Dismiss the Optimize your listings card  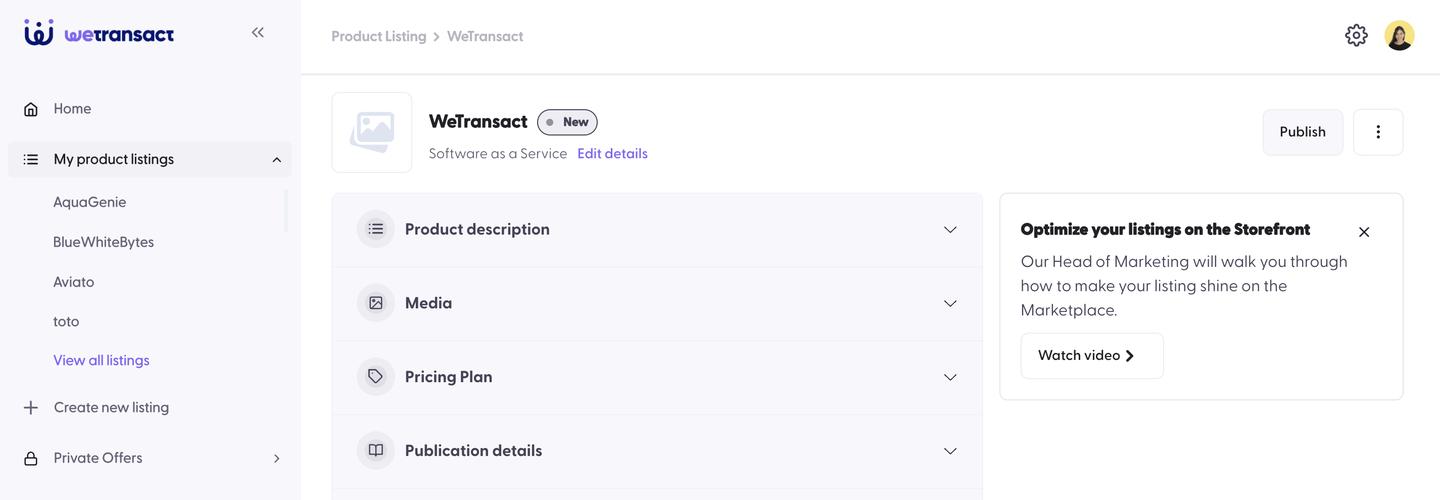[x=1364, y=232]
